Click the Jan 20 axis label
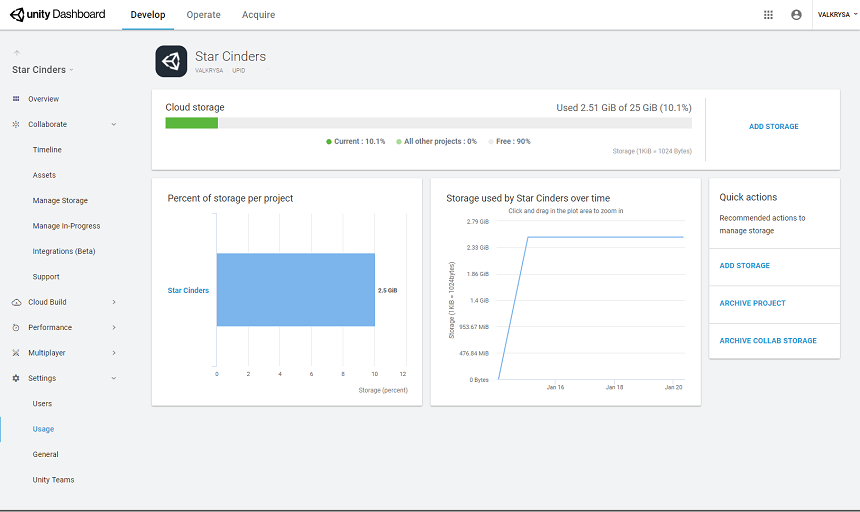The image size is (860, 512). point(674,387)
